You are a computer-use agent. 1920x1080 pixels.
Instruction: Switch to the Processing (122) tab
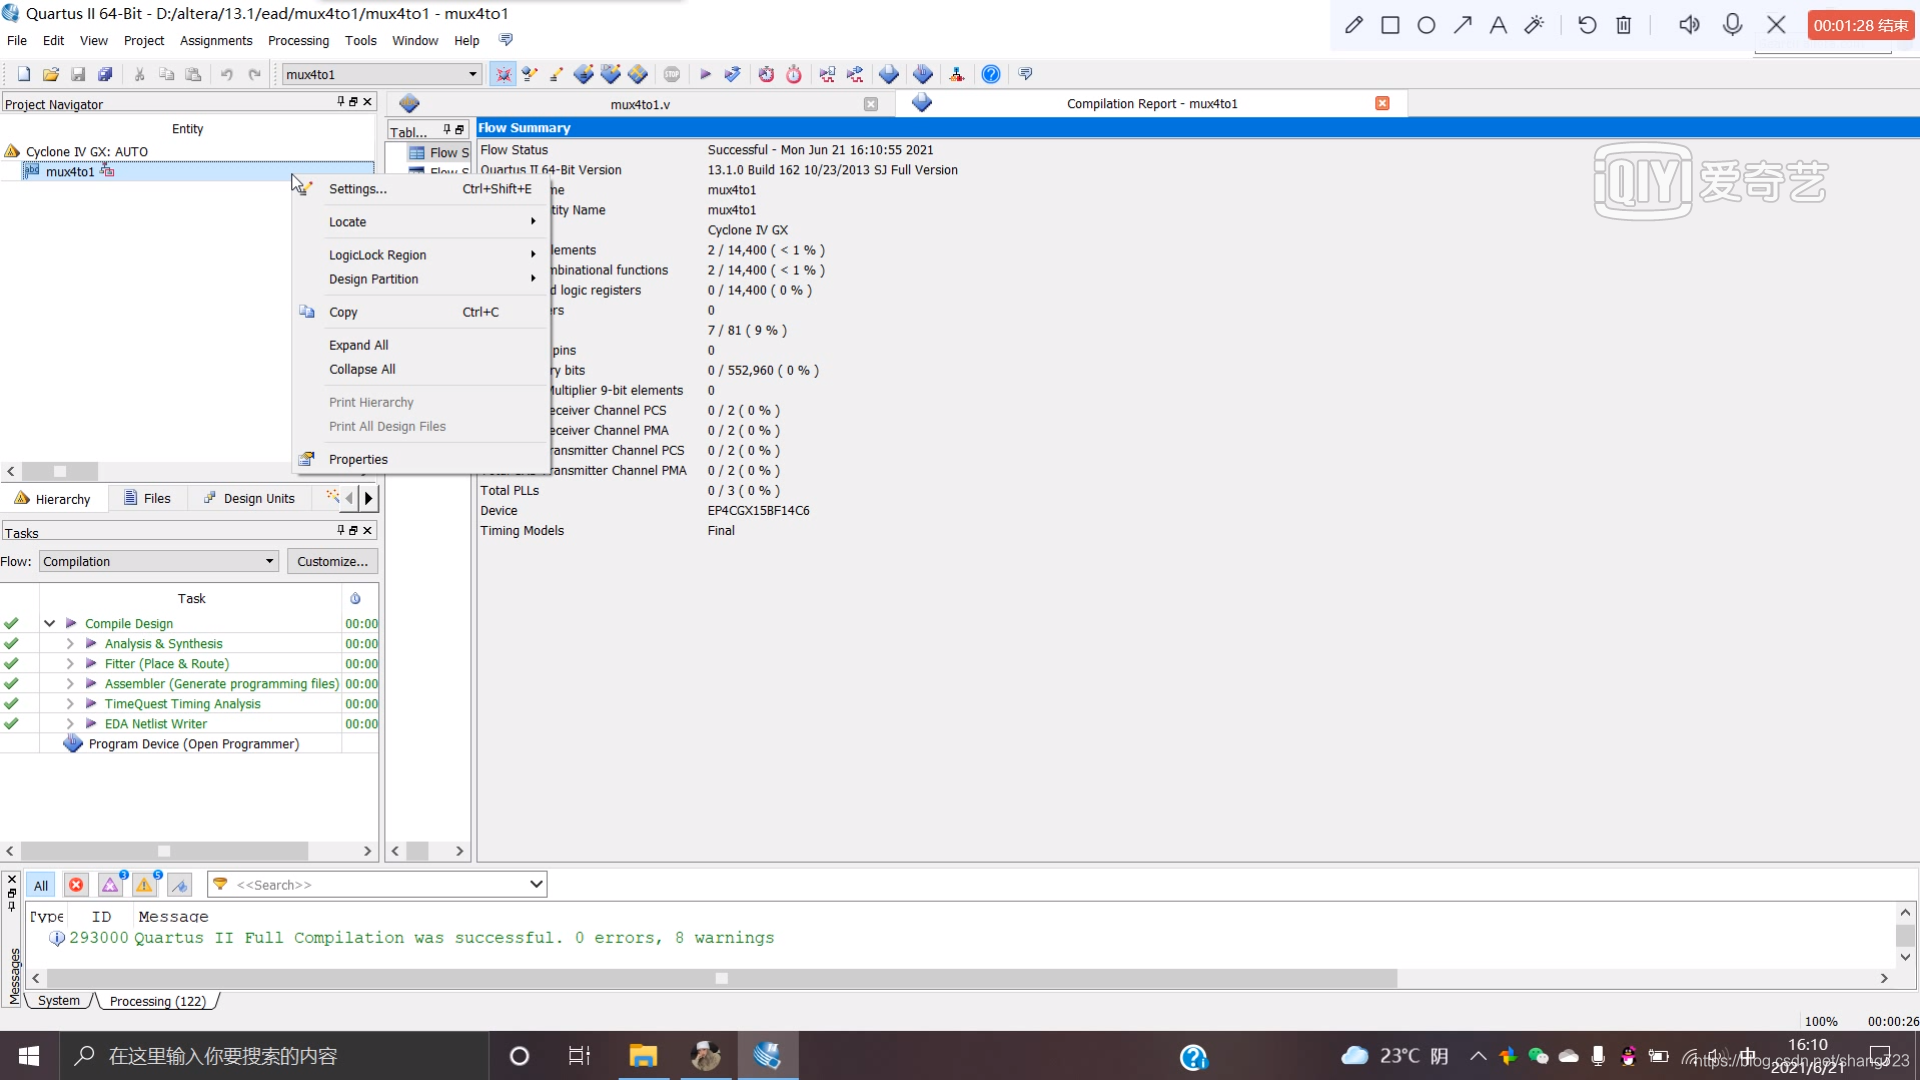[x=157, y=1001]
